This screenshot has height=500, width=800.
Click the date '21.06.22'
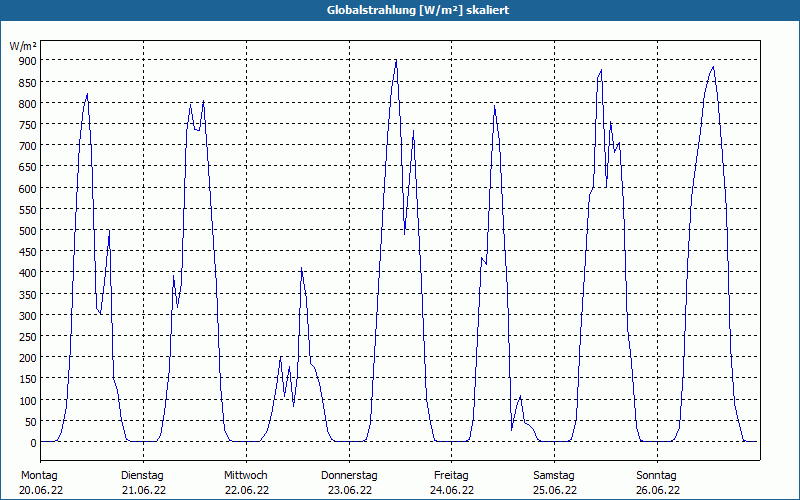point(144,490)
